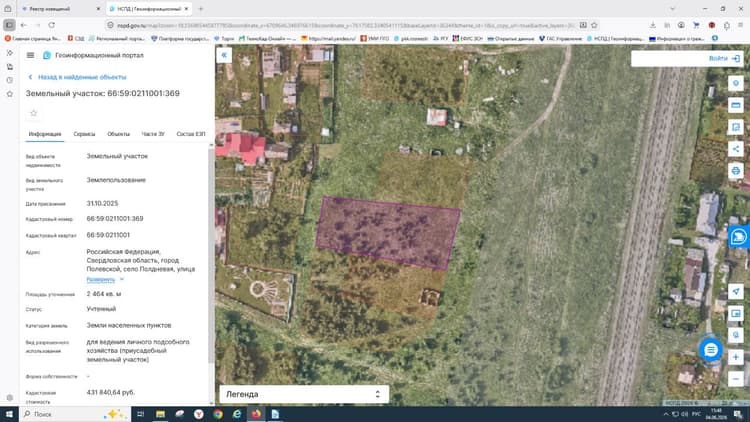Click the highlighted purple land plot on map
This screenshot has width=750, height=422.
pos(388,233)
